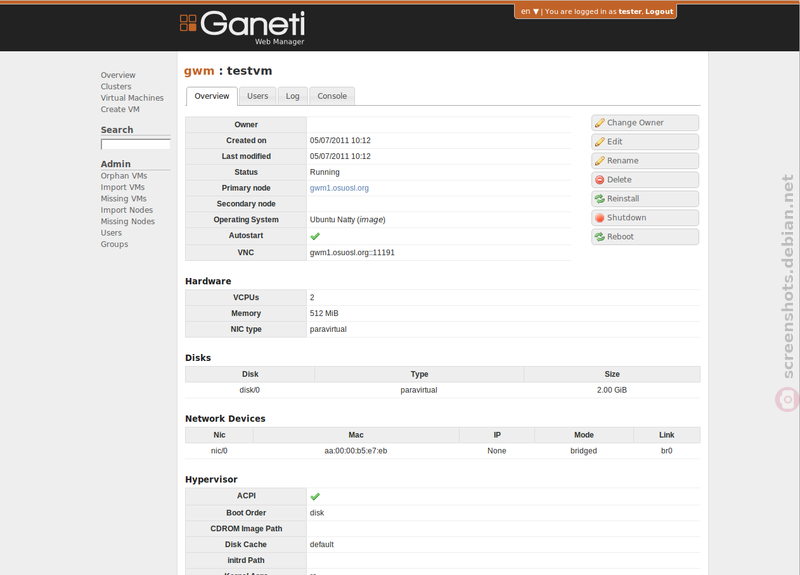Switch to the Users tab
Screen dimensions: 800x575
coord(258,96)
